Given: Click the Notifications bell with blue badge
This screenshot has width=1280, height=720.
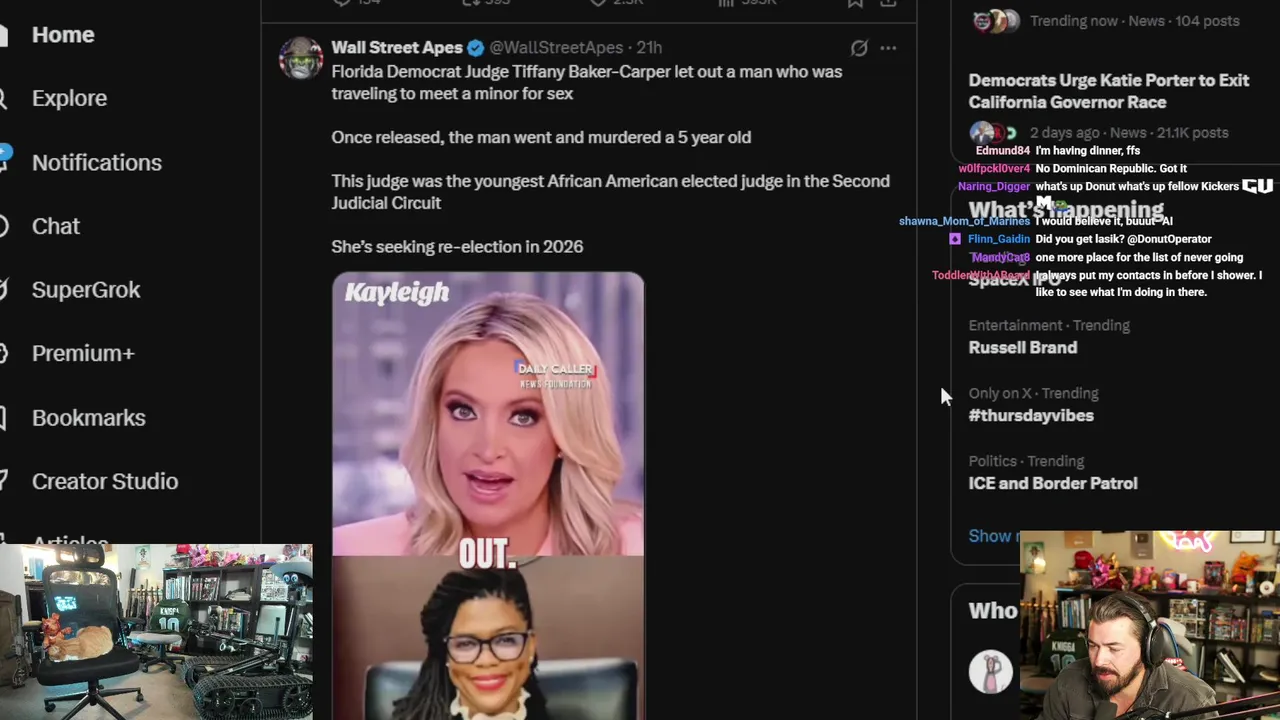Looking at the screenshot, I should pyautogui.click(x=4, y=161).
